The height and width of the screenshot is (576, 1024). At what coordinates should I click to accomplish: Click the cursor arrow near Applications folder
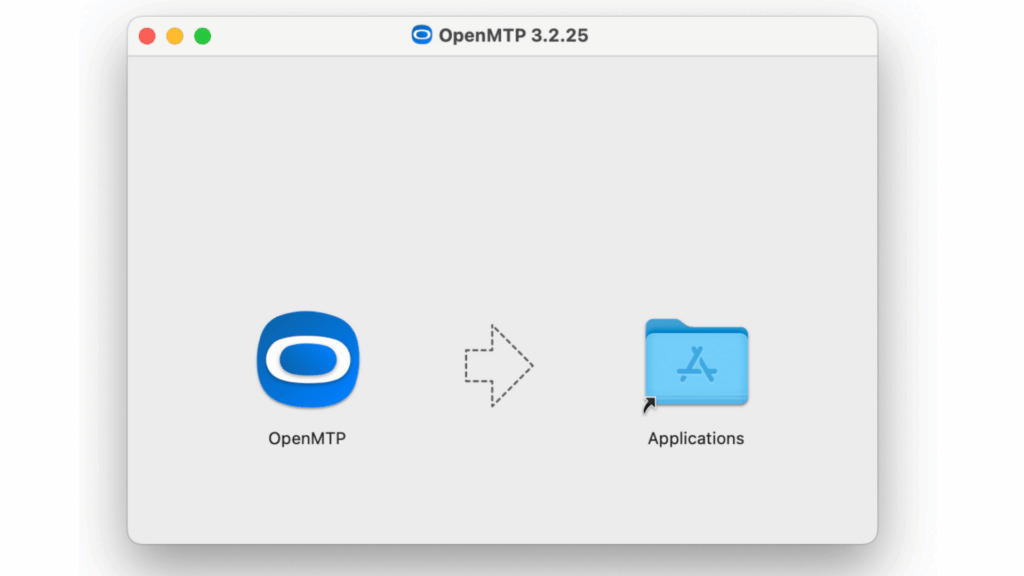[651, 403]
